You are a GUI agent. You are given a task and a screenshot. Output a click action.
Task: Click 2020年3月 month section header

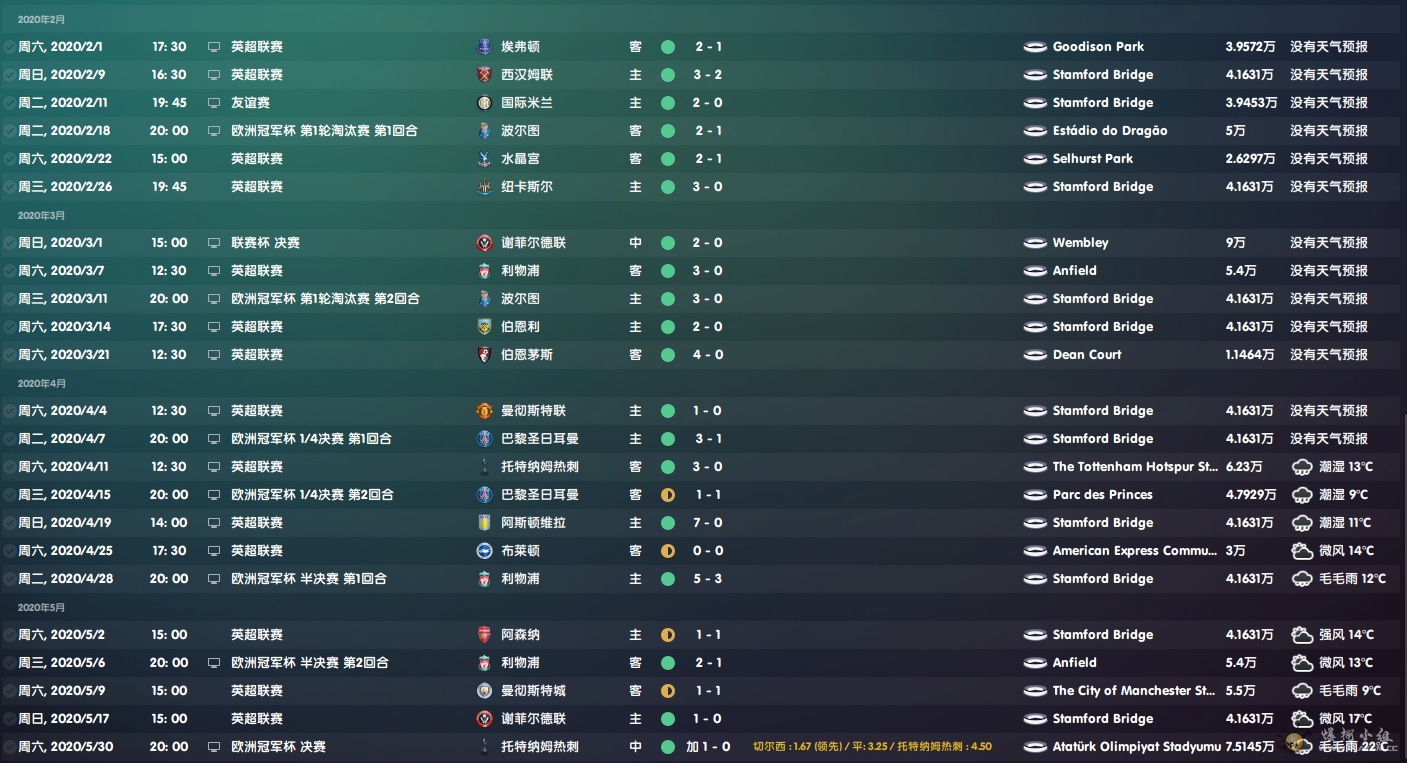(41, 215)
